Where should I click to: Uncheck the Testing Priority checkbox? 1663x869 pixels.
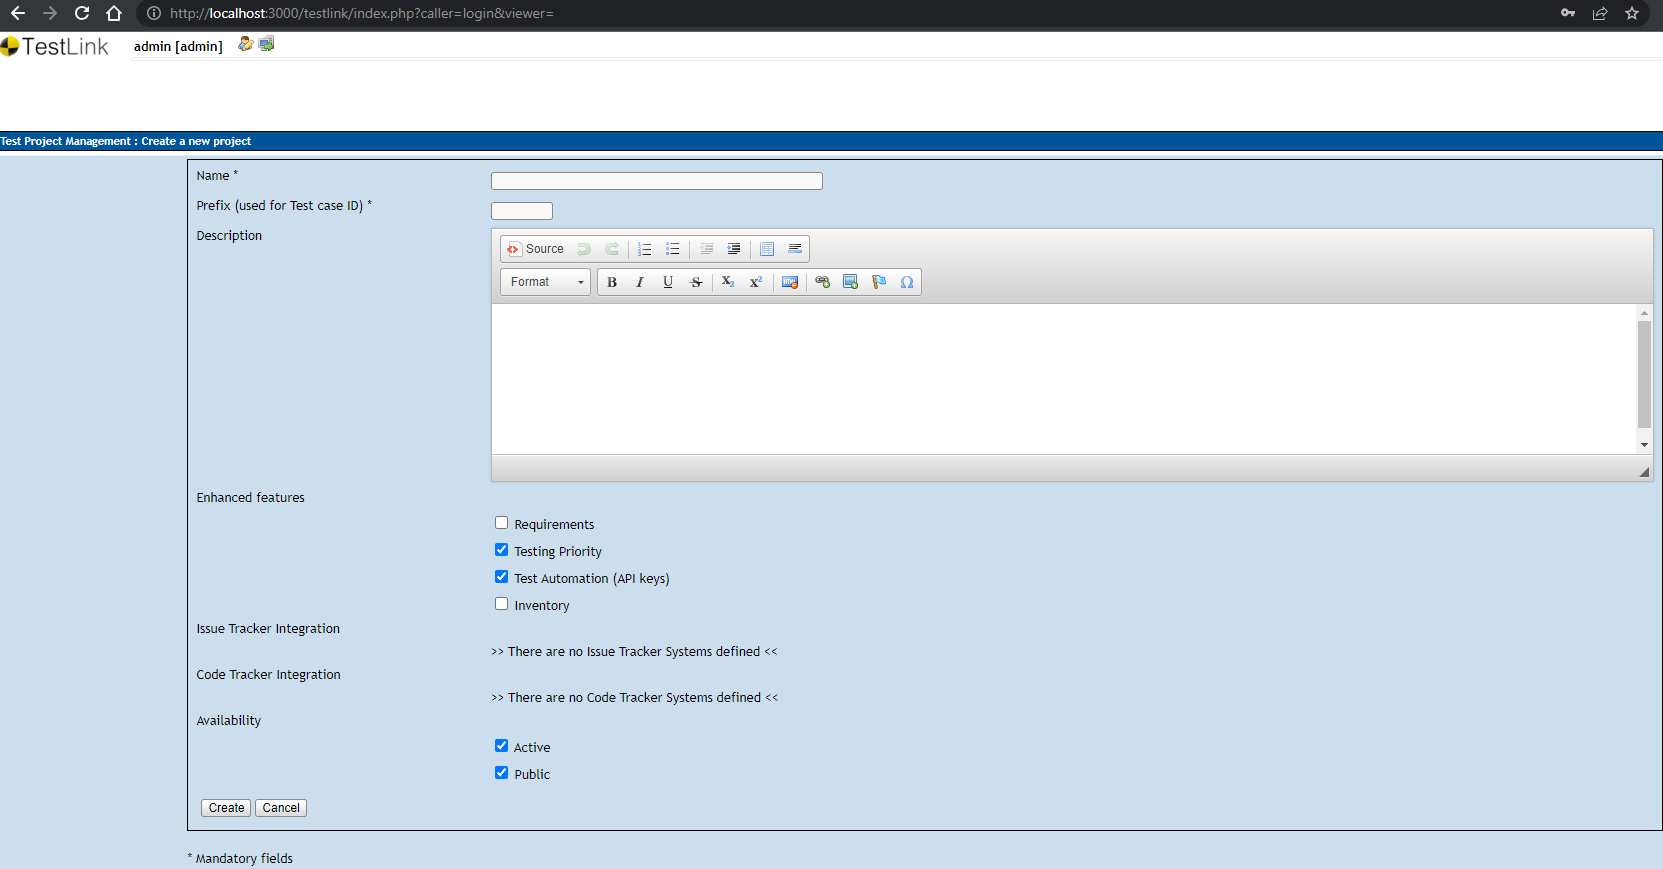coord(502,550)
